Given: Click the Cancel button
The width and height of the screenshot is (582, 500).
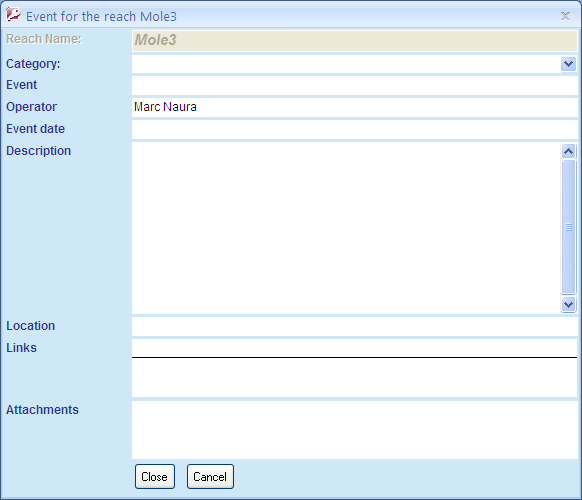Looking at the screenshot, I should click(210, 477).
